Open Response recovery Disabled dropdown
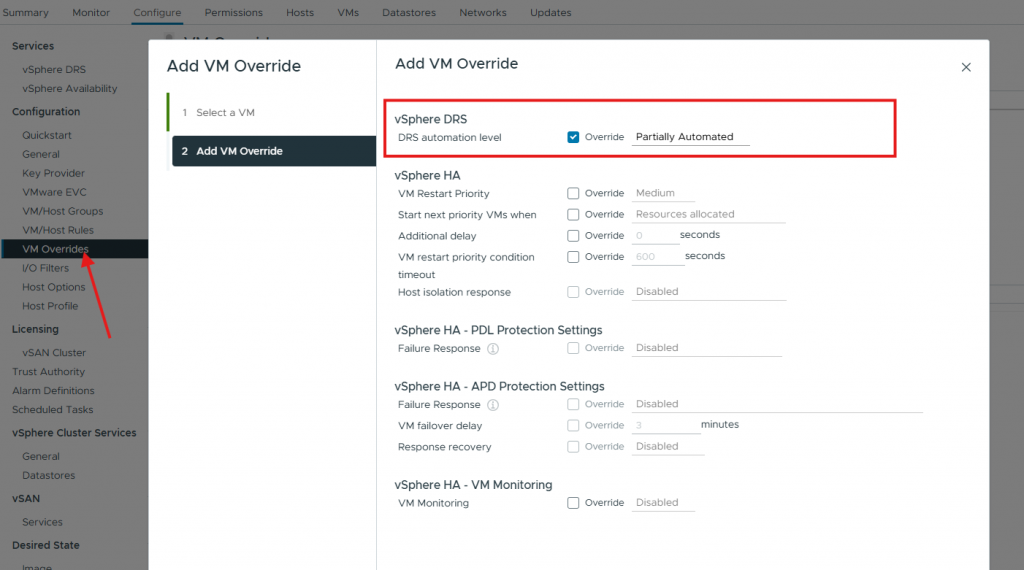 pos(668,447)
